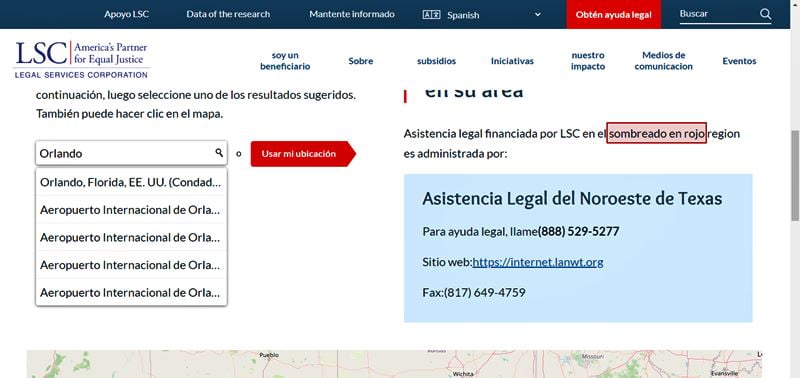Open the Sobre navigation menu
800x378 pixels.
pos(361,61)
